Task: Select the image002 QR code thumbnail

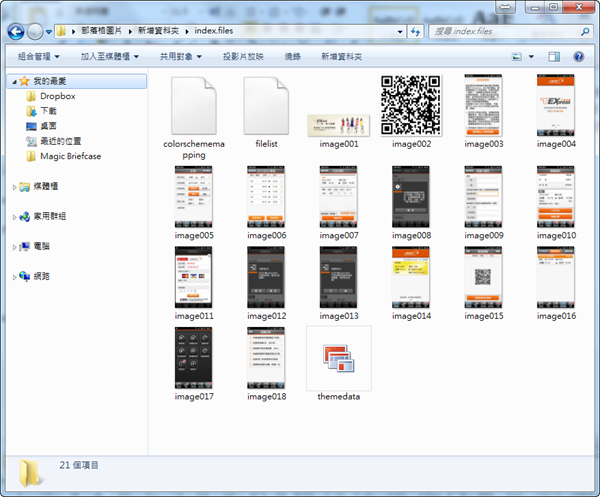Action: pyautogui.click(x=410, y=105)
